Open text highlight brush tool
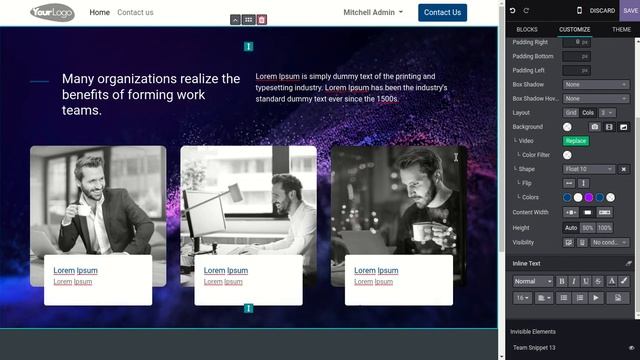This screenshot has width=640, height=360. click(x=623, y=281)
